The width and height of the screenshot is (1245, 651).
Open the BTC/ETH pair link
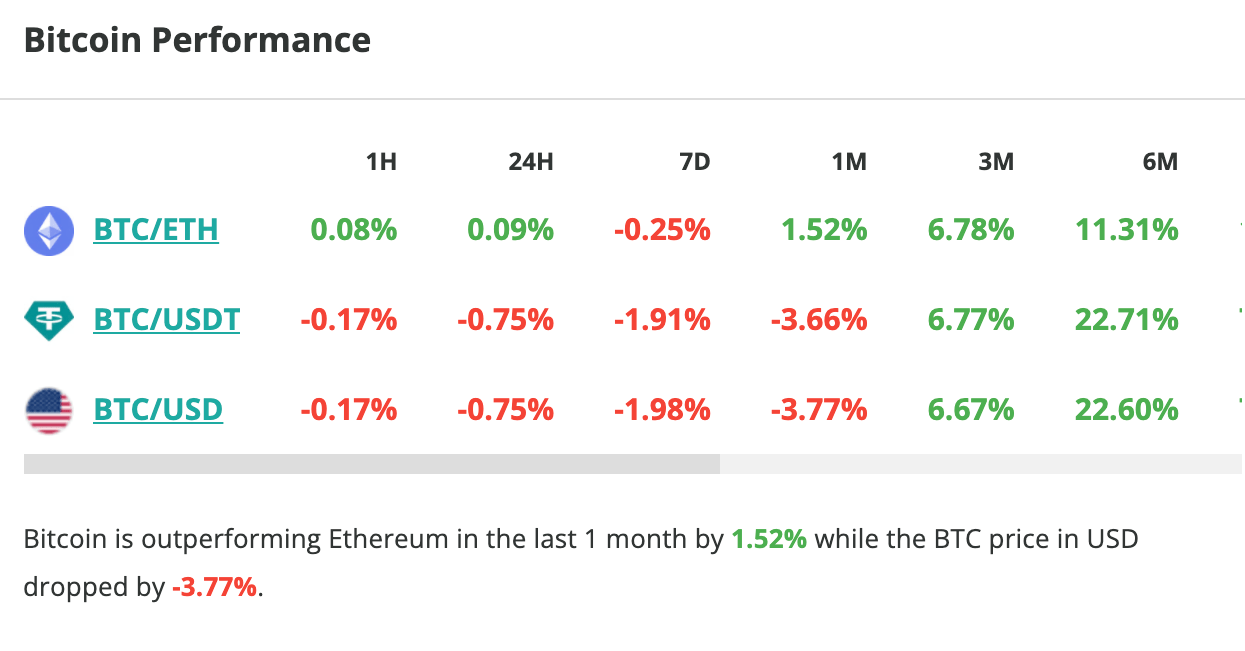pyautogui.click(x=155, y=230)
